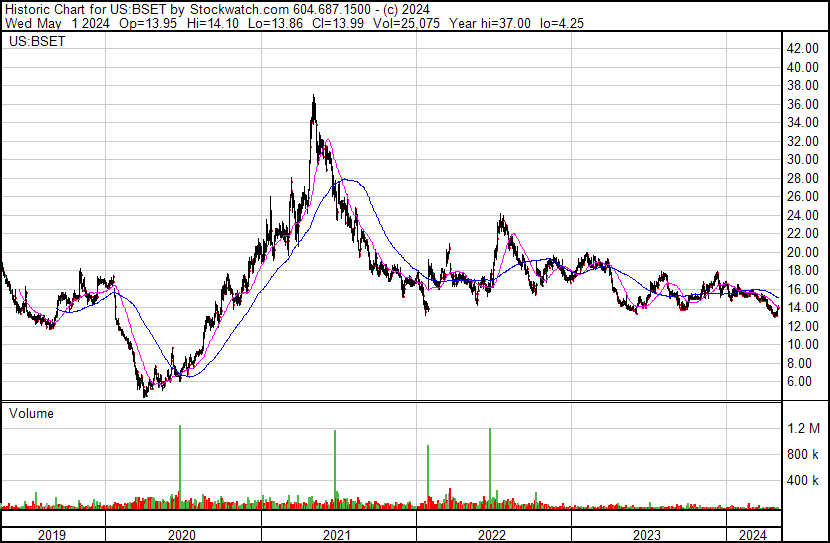
Task: Click the 12.00 price axis label
Action: point(803,327)
